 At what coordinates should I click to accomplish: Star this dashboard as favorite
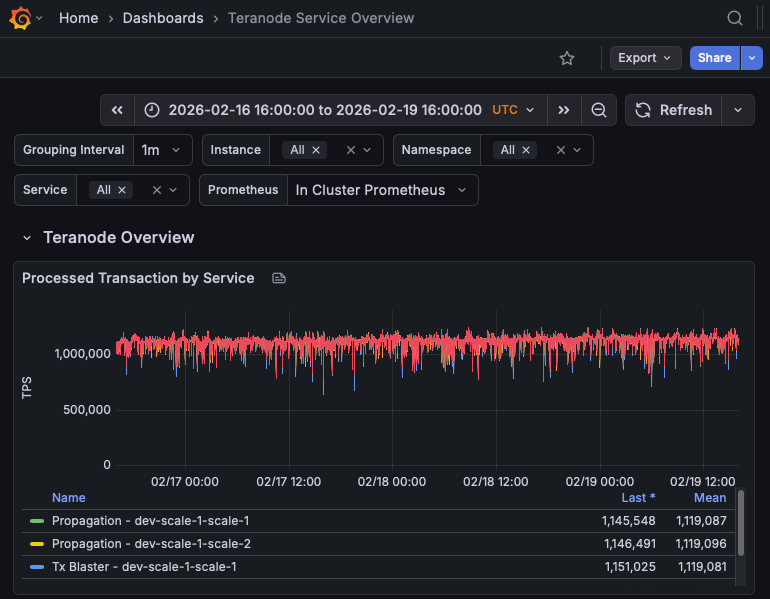pos(567,58)
